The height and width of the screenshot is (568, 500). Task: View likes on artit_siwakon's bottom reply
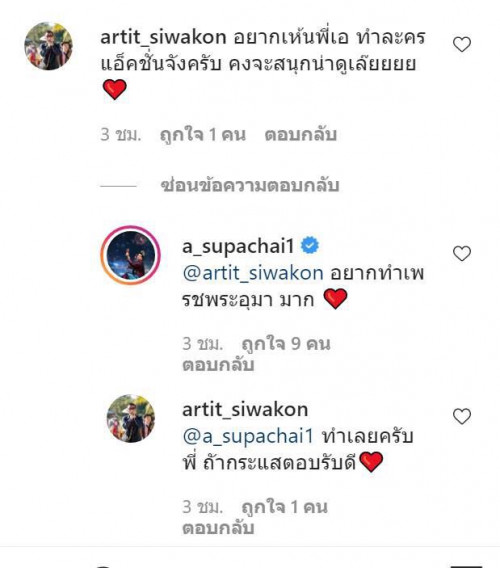click(284, 507)
